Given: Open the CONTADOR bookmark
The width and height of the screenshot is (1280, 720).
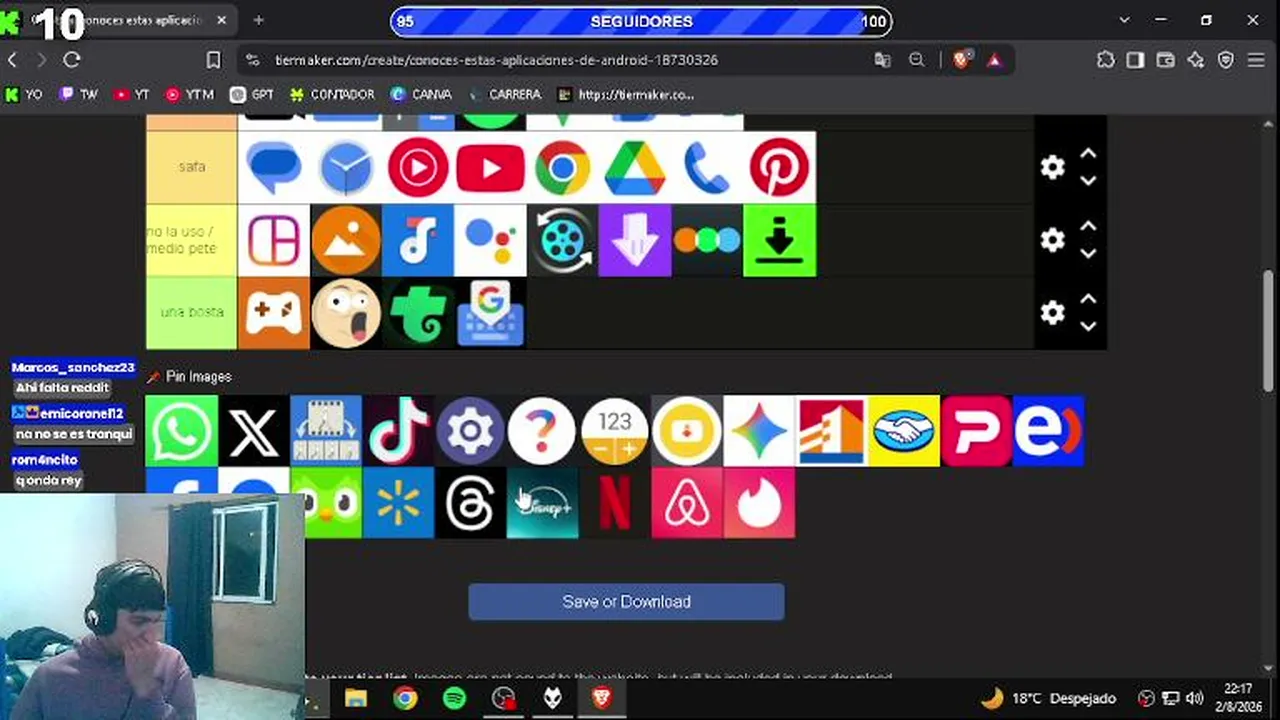Looking at the screenshot, I should tap(332, 95).
